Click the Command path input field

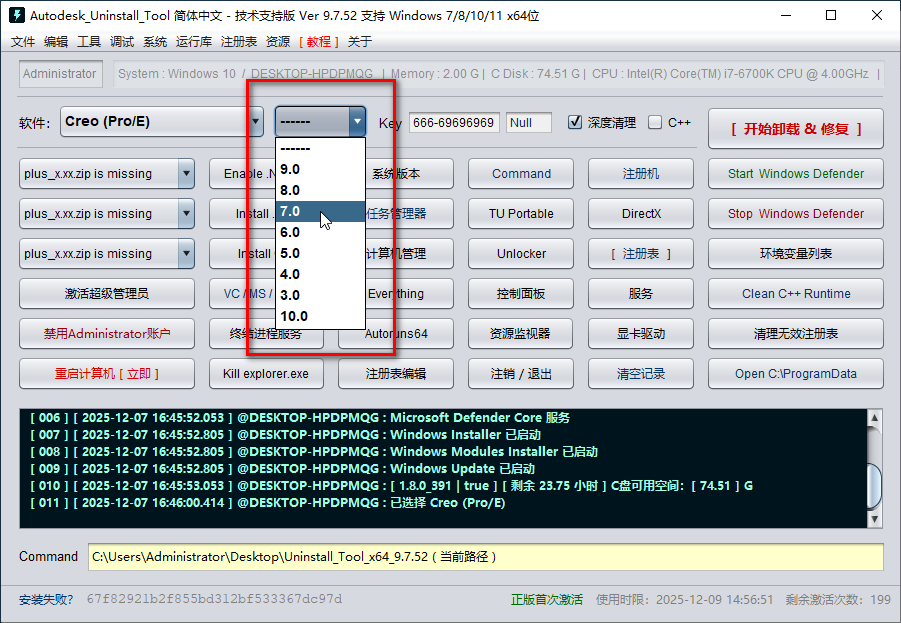(486, 557)
